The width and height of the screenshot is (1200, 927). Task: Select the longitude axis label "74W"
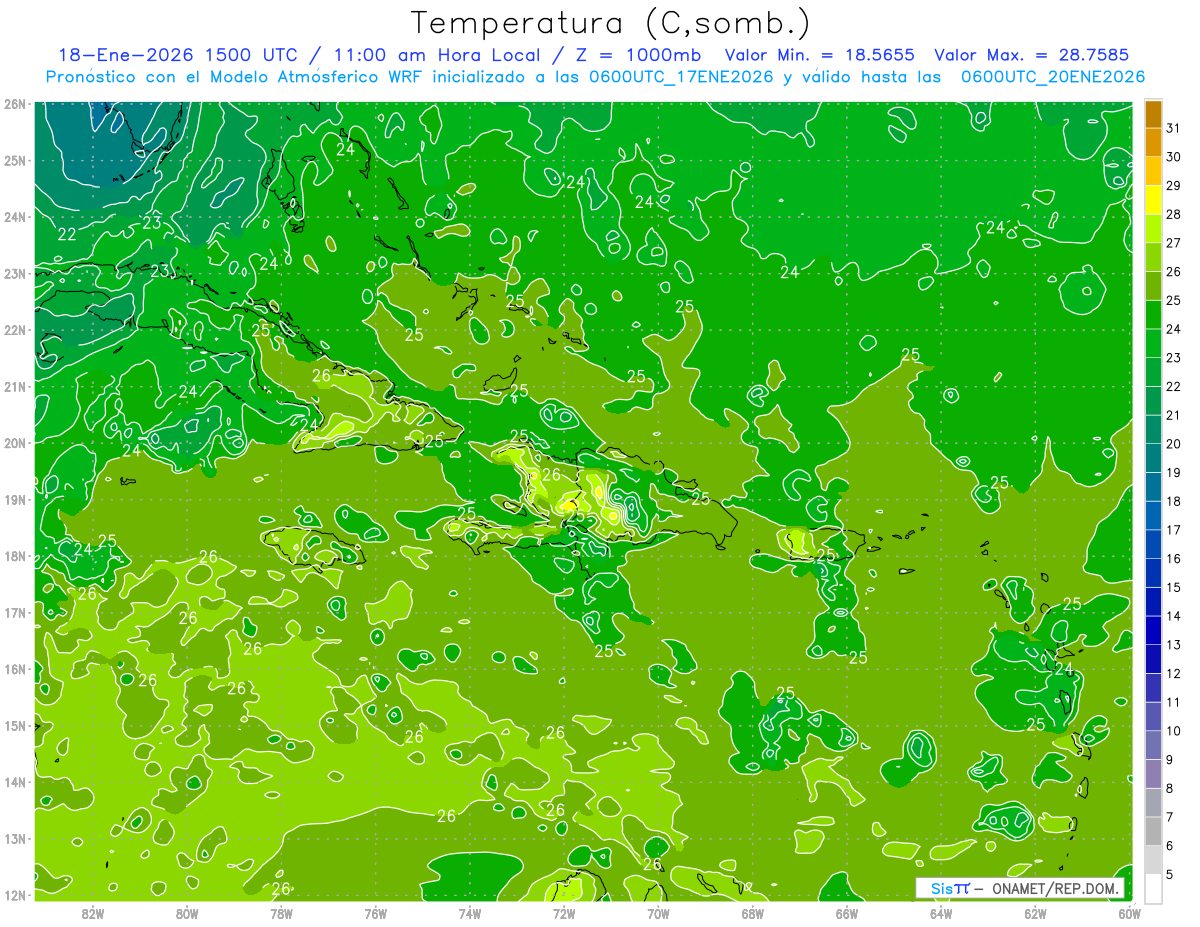470,913
